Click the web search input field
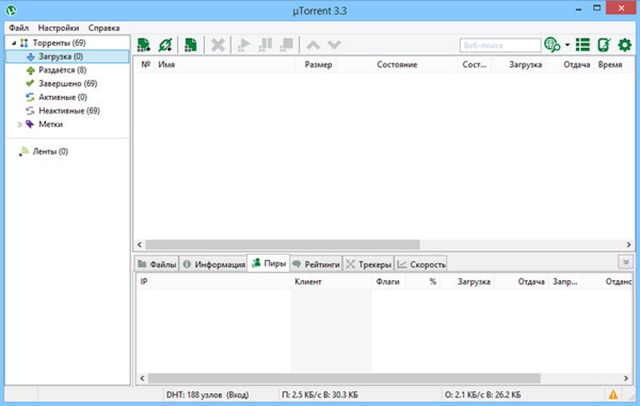Image resolution: width=640 pixels, height=406 pixels. click(x=500, y=45)
